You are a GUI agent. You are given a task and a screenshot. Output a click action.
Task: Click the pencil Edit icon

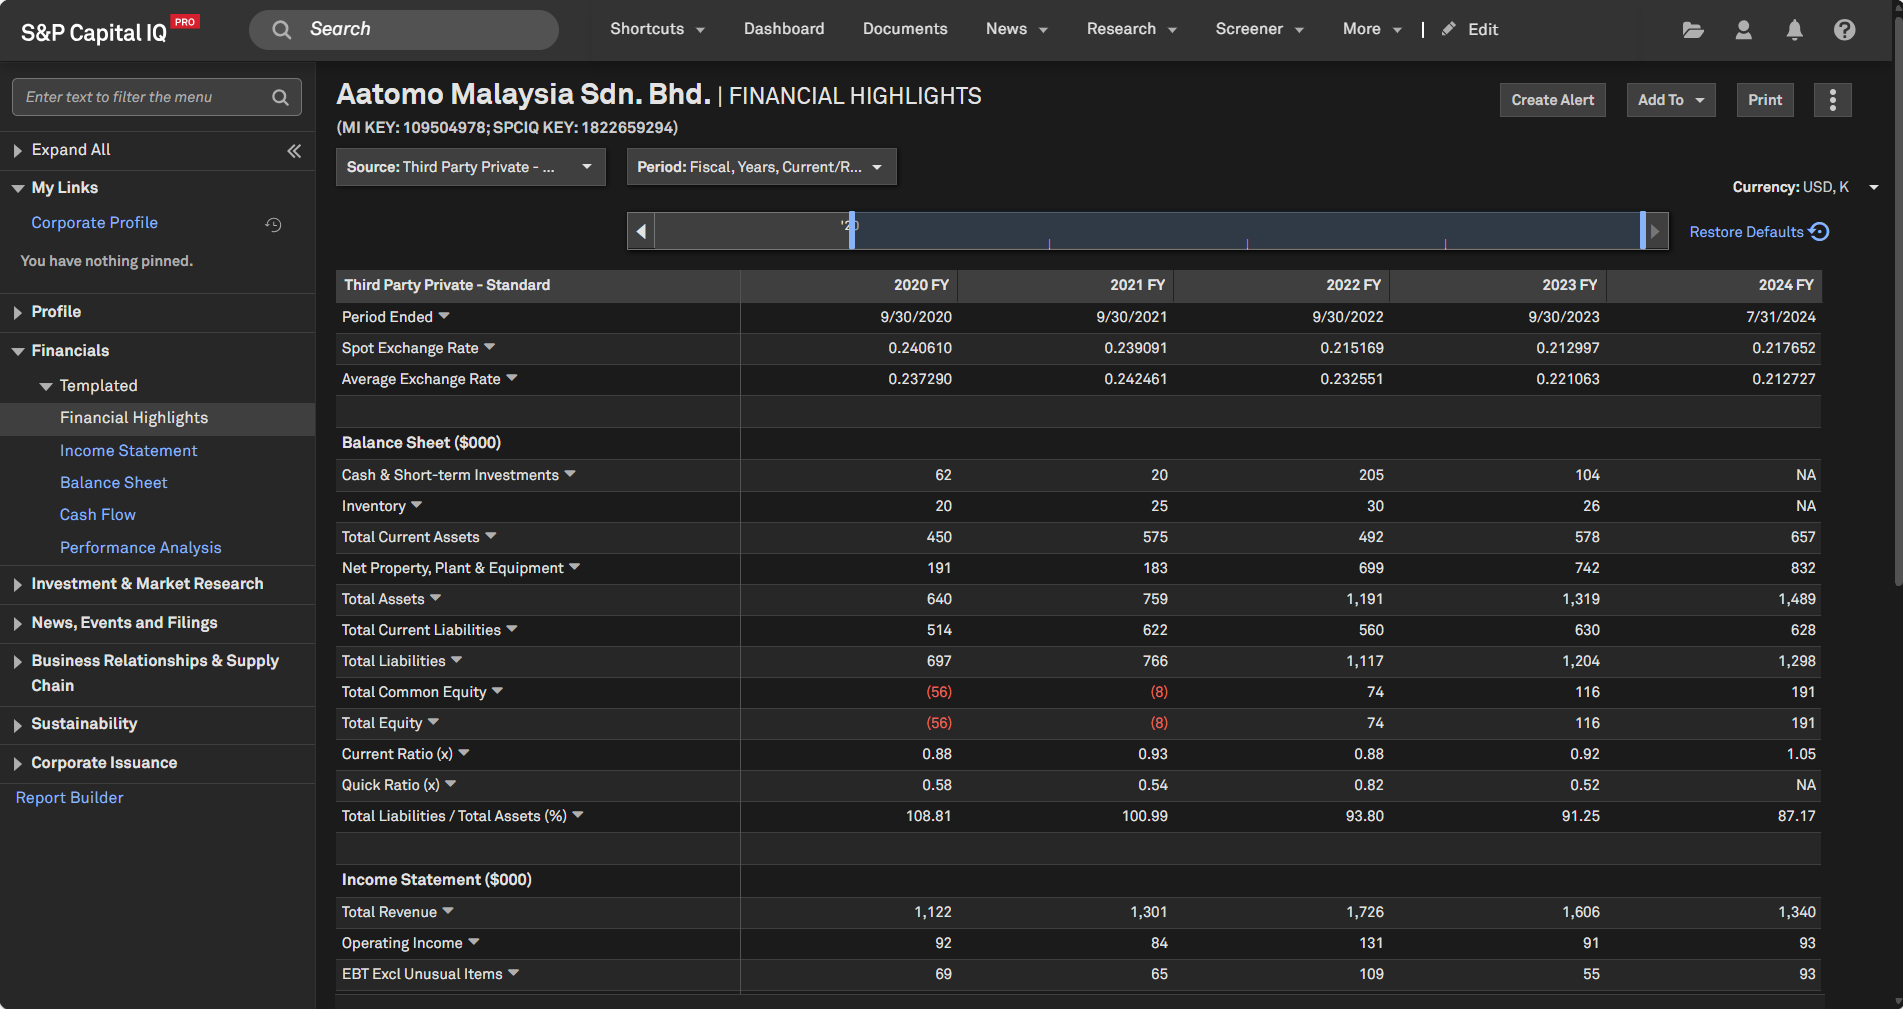(x=1449, y=29)
